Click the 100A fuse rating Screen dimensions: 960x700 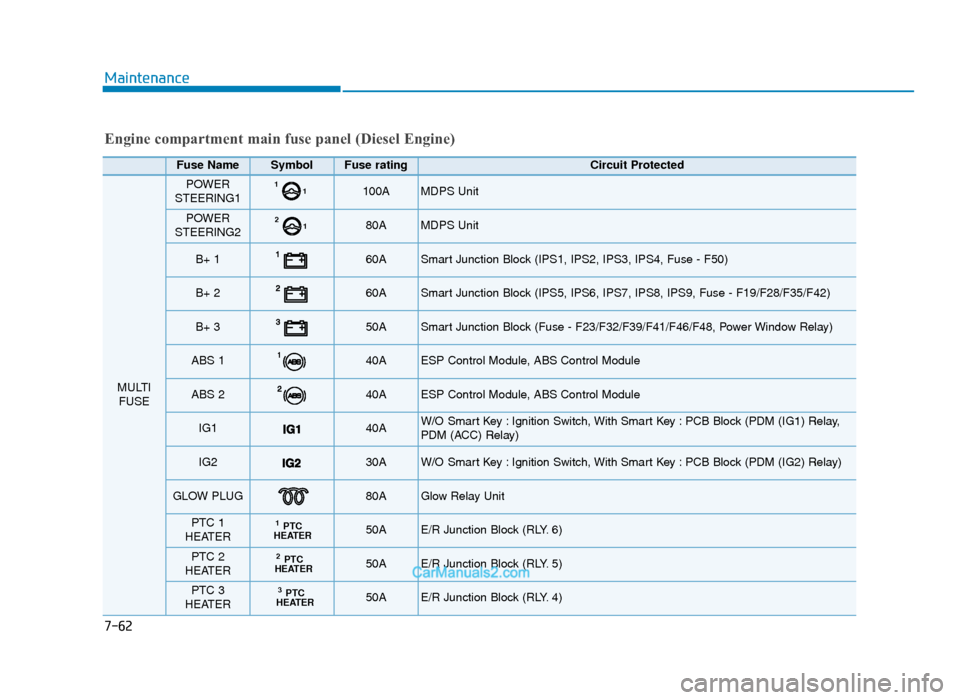tap(376, 192)
